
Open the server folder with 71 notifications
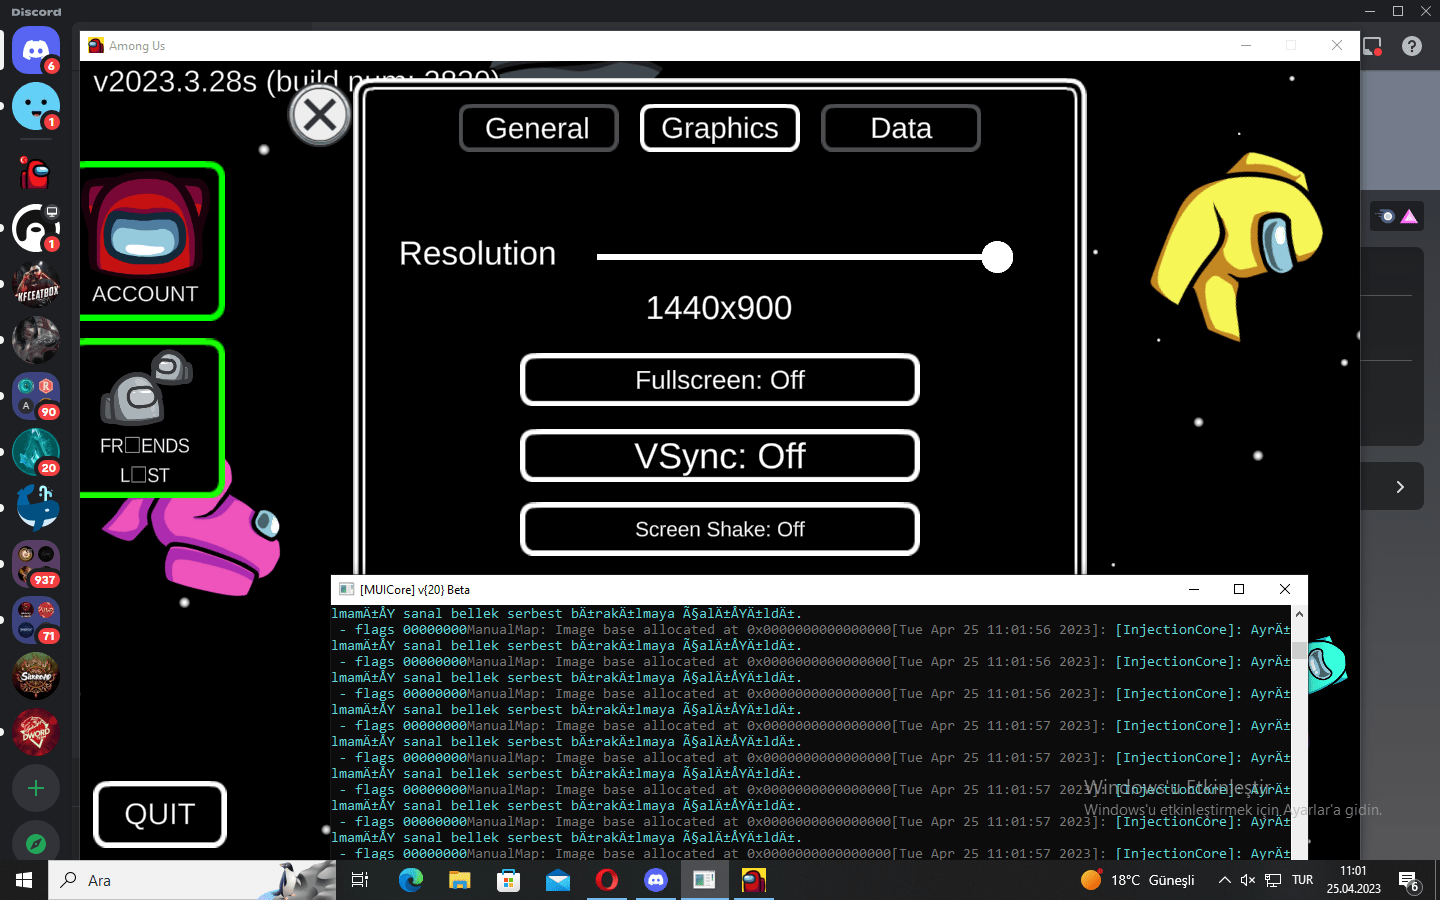click(36, 620)
